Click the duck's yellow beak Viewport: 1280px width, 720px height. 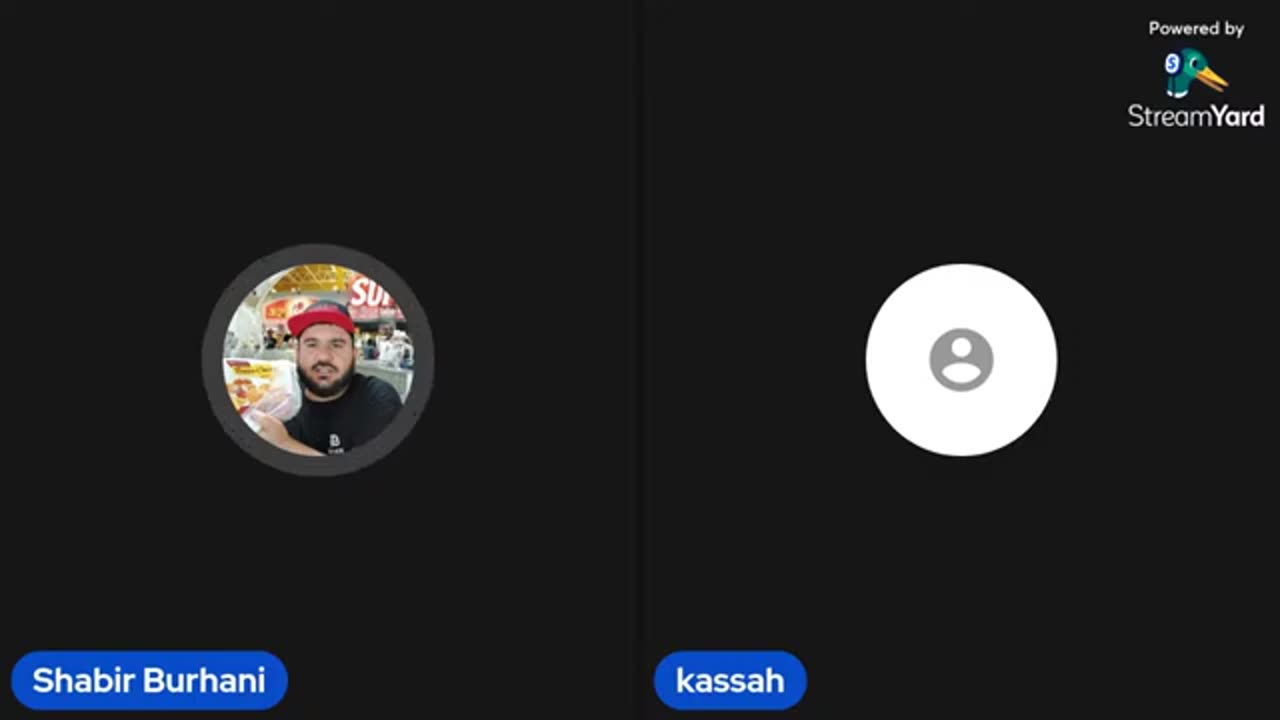pos(1214,79)
